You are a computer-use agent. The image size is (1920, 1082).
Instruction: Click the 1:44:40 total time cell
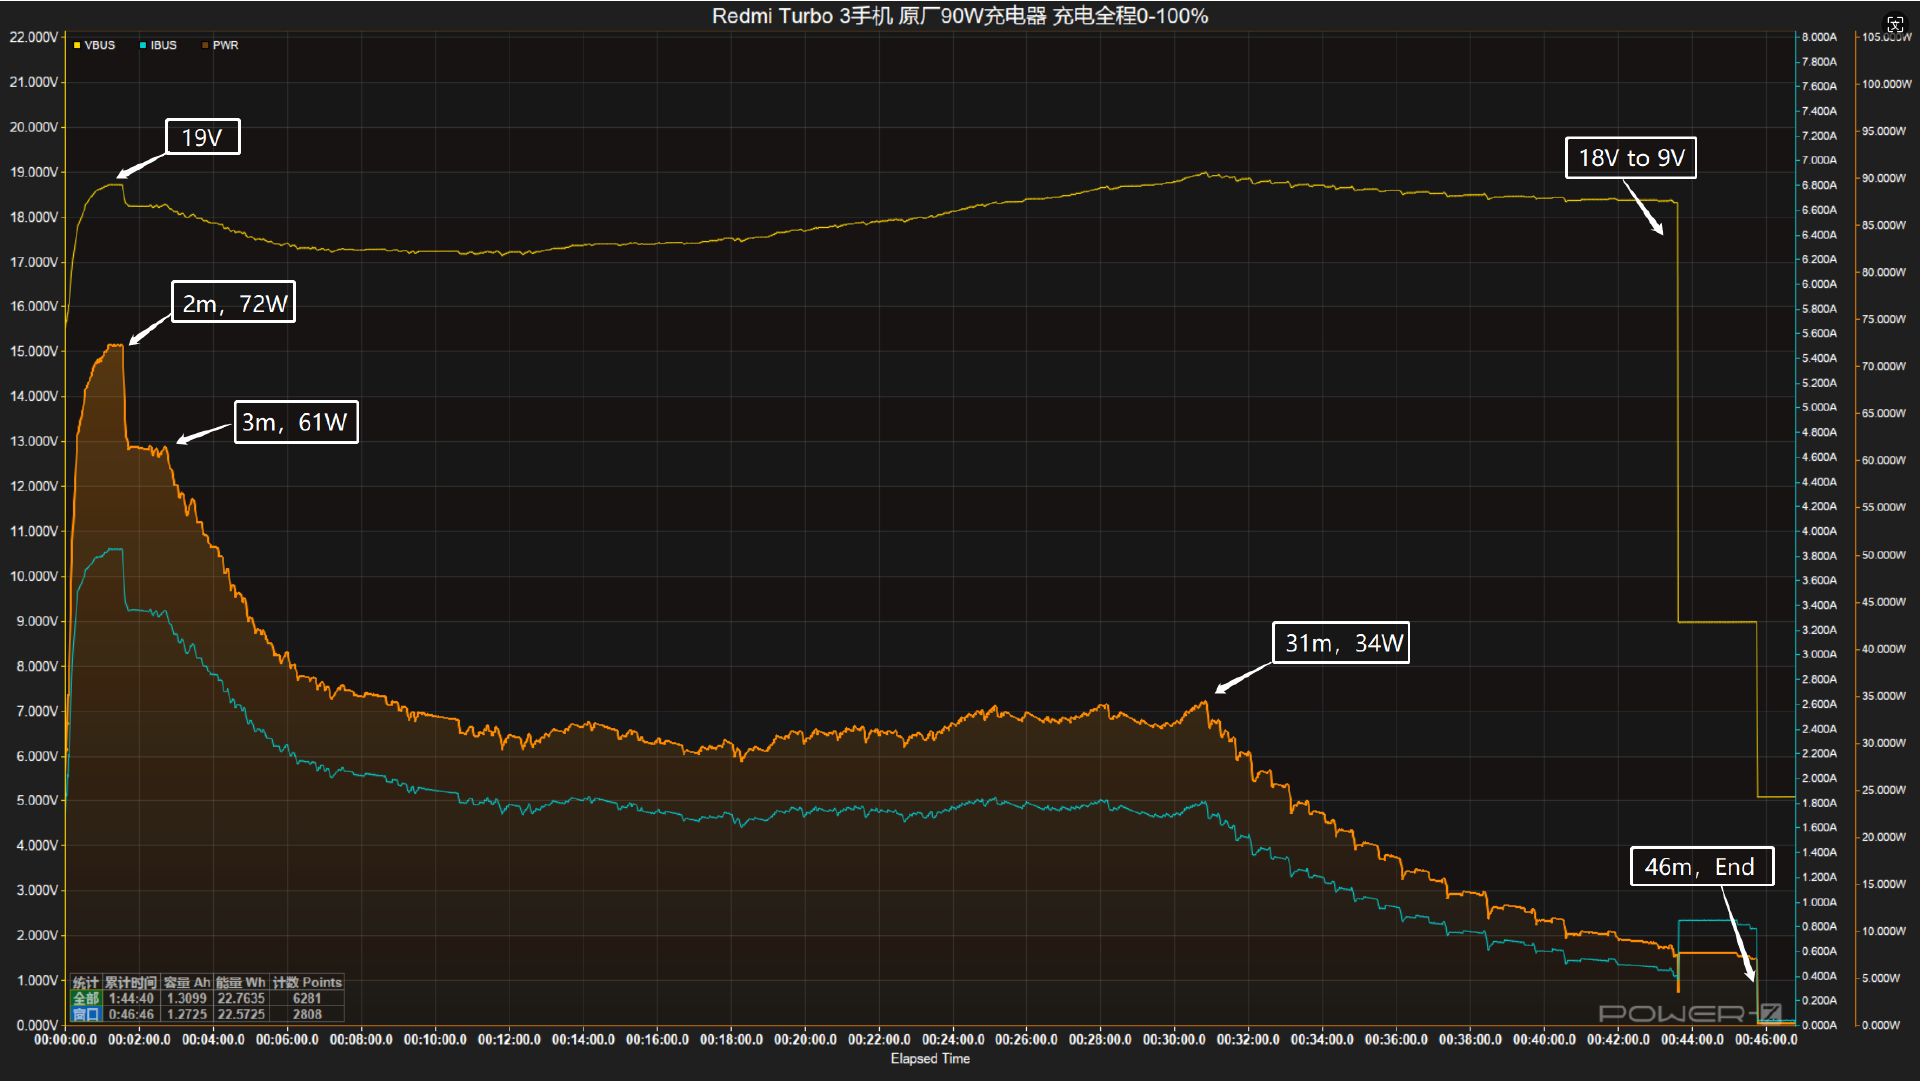click(131, 998)
